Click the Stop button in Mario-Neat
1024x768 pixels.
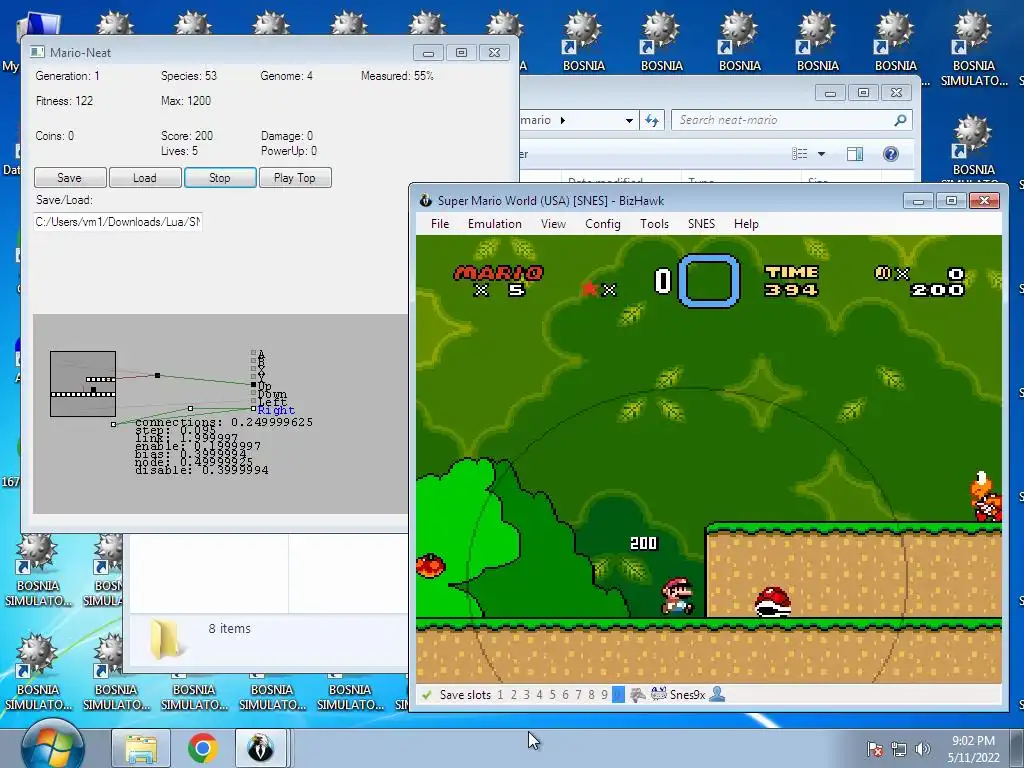220,178
